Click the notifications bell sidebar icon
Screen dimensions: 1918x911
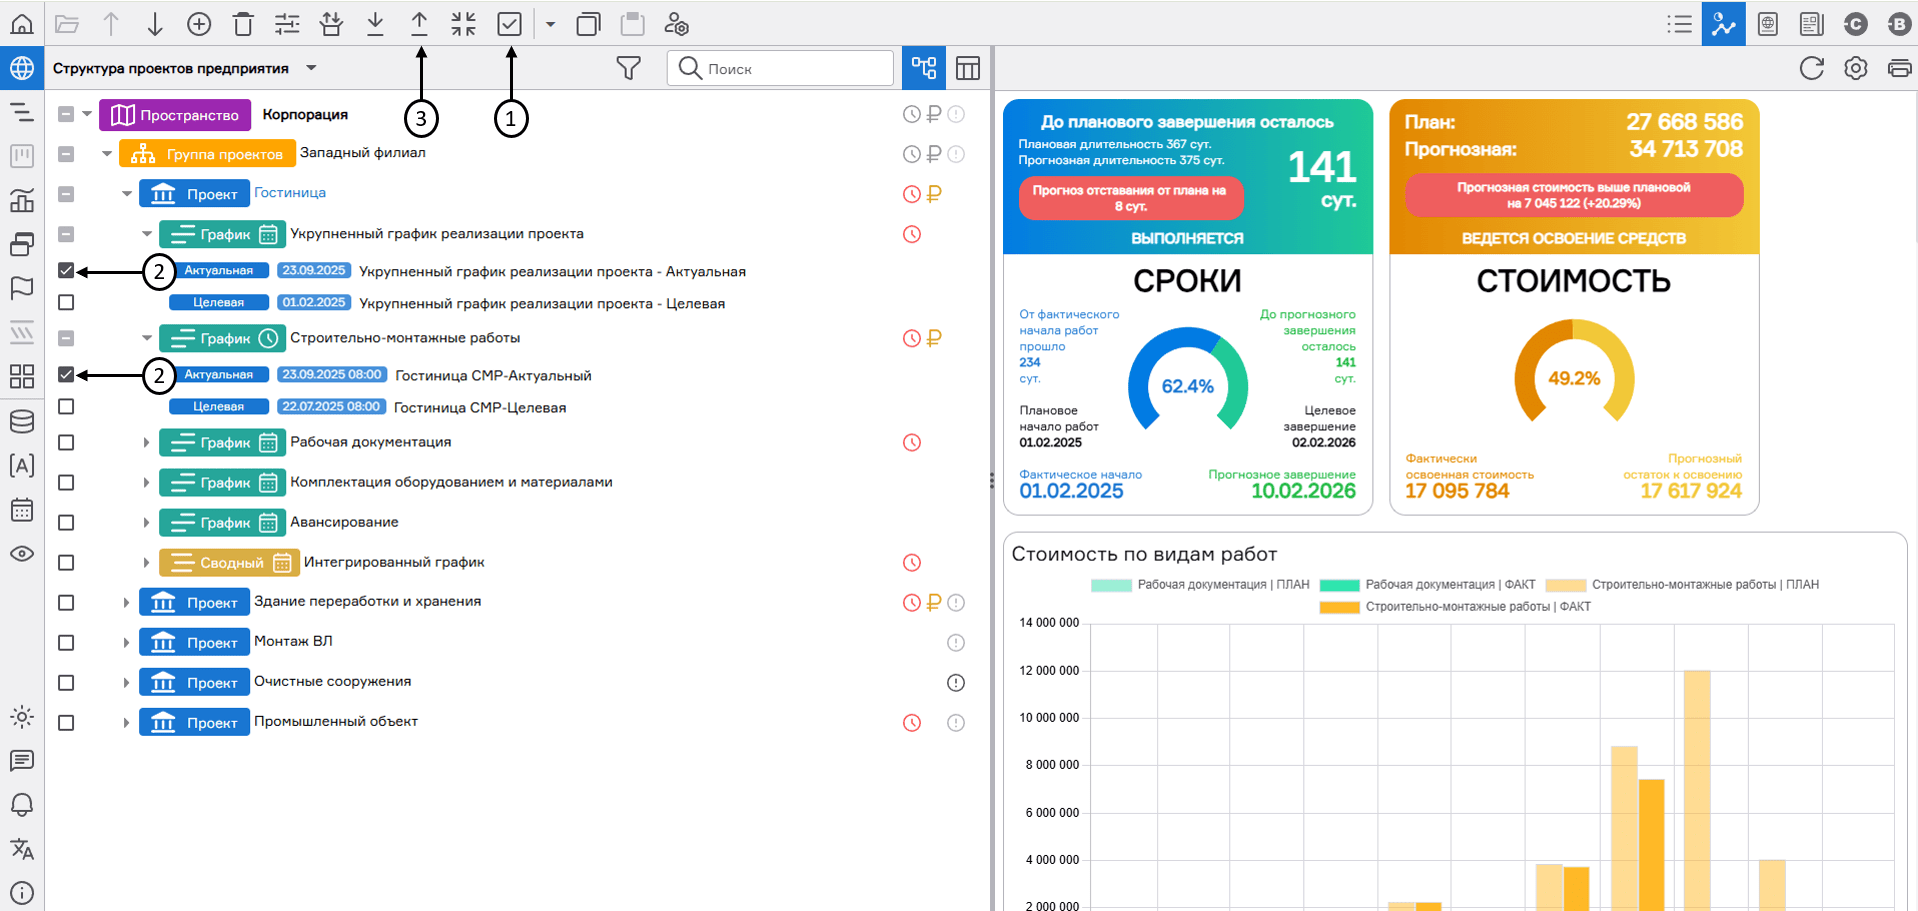(21, 805)
